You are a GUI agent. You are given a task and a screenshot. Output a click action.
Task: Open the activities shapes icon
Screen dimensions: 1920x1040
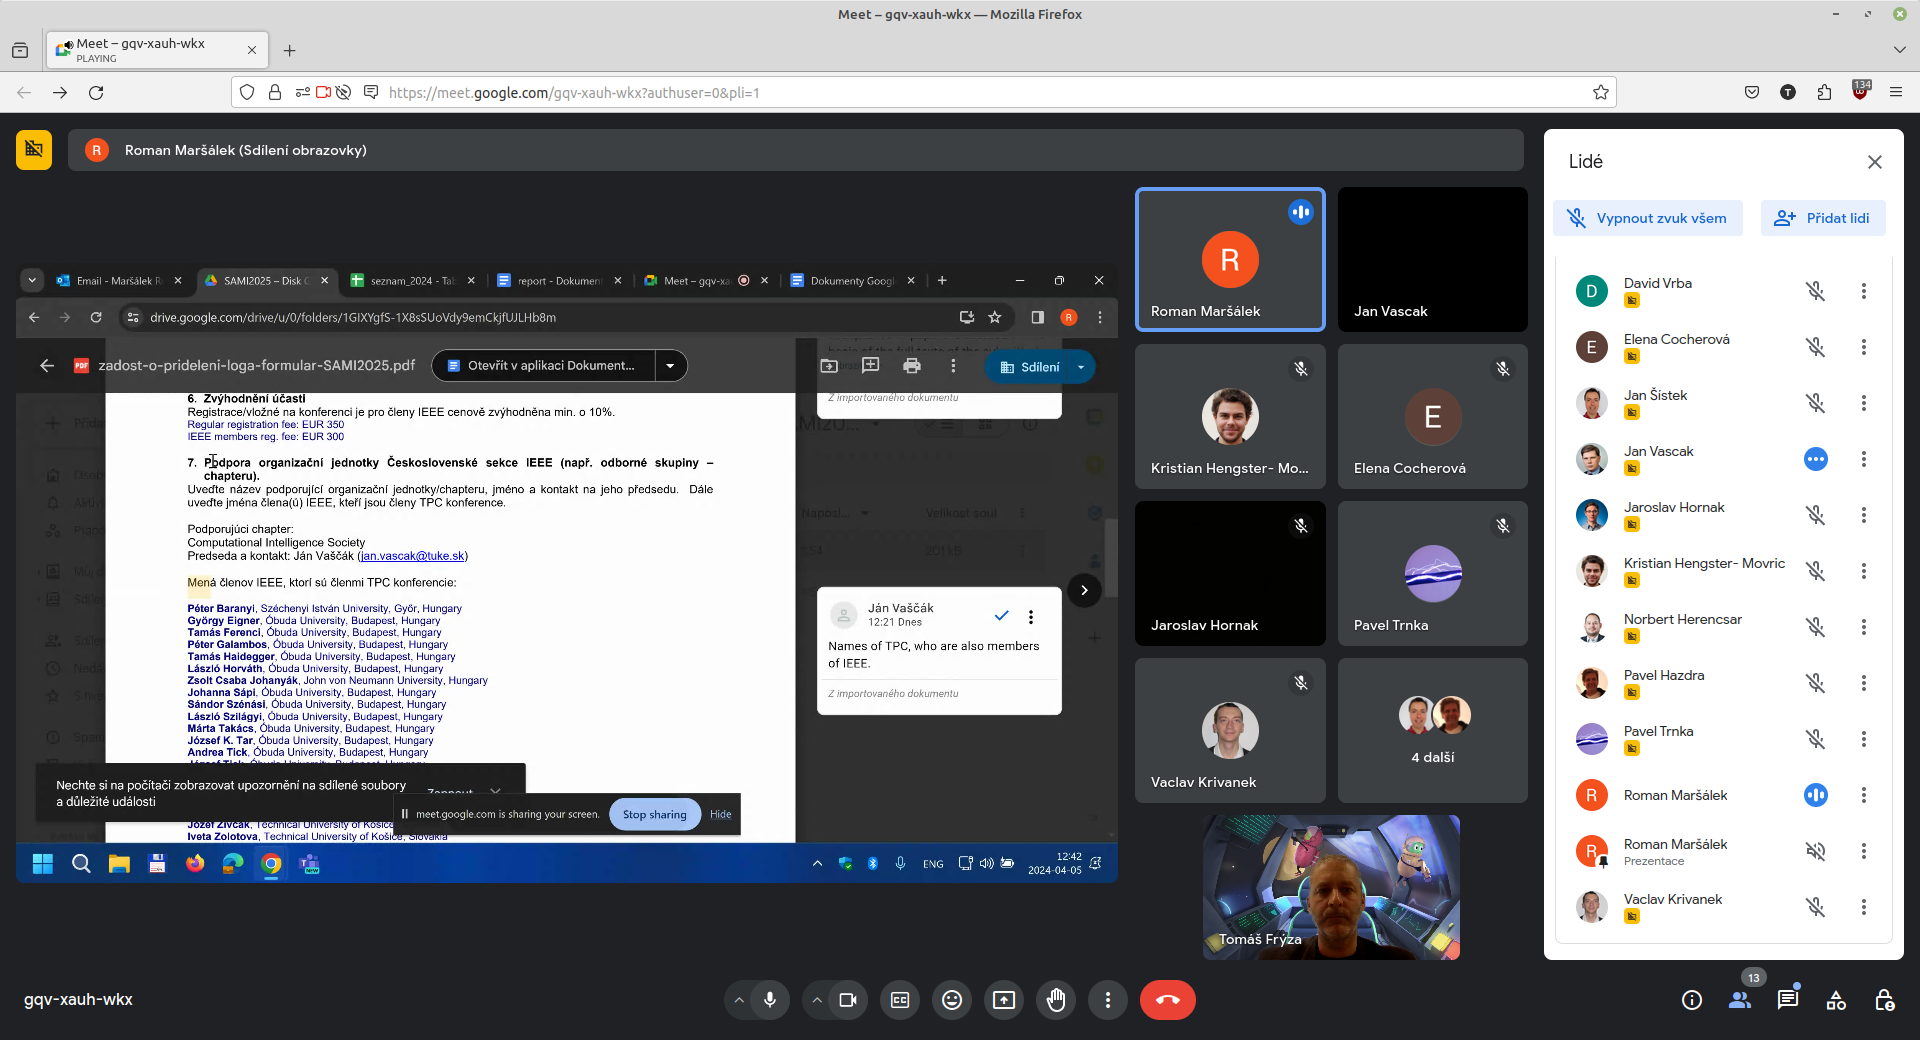[1836, 1000]
